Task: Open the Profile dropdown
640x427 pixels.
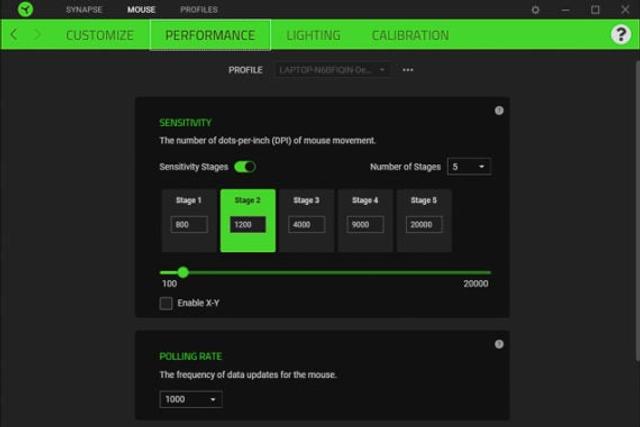Action: (333, 70)
